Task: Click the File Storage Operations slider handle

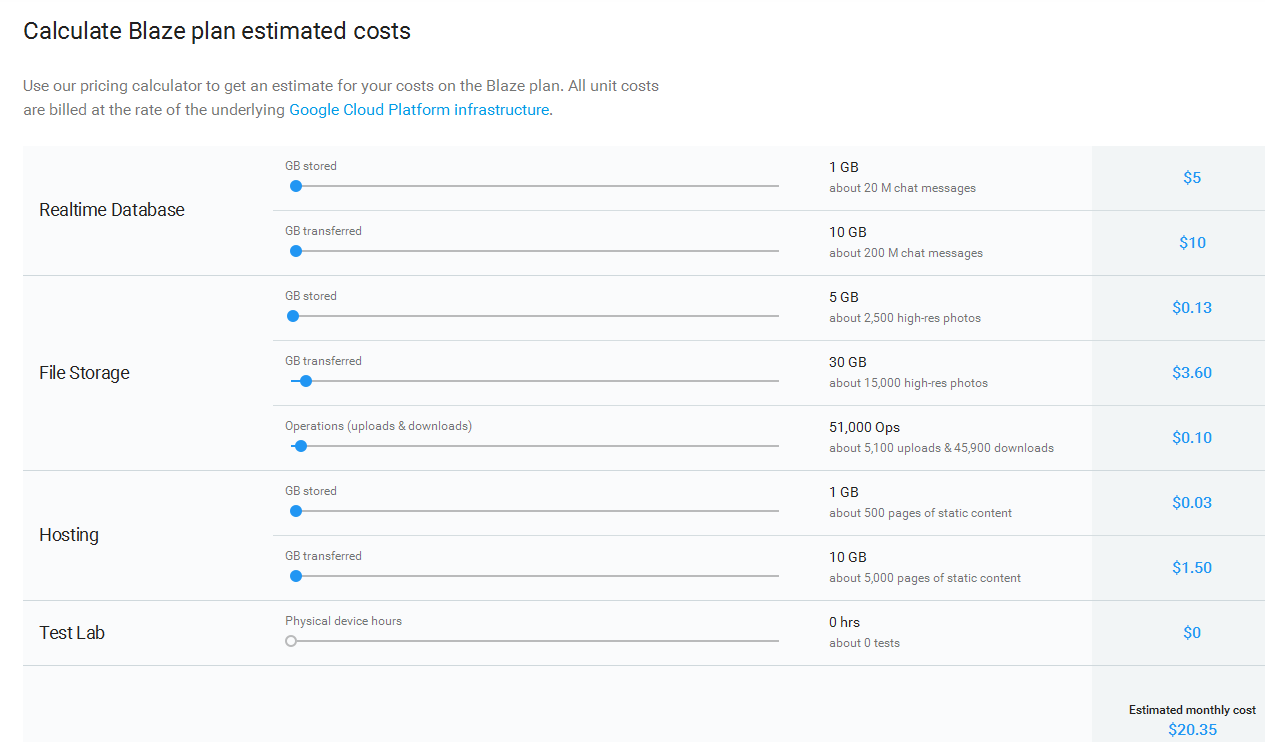Action: click(301, 446)
